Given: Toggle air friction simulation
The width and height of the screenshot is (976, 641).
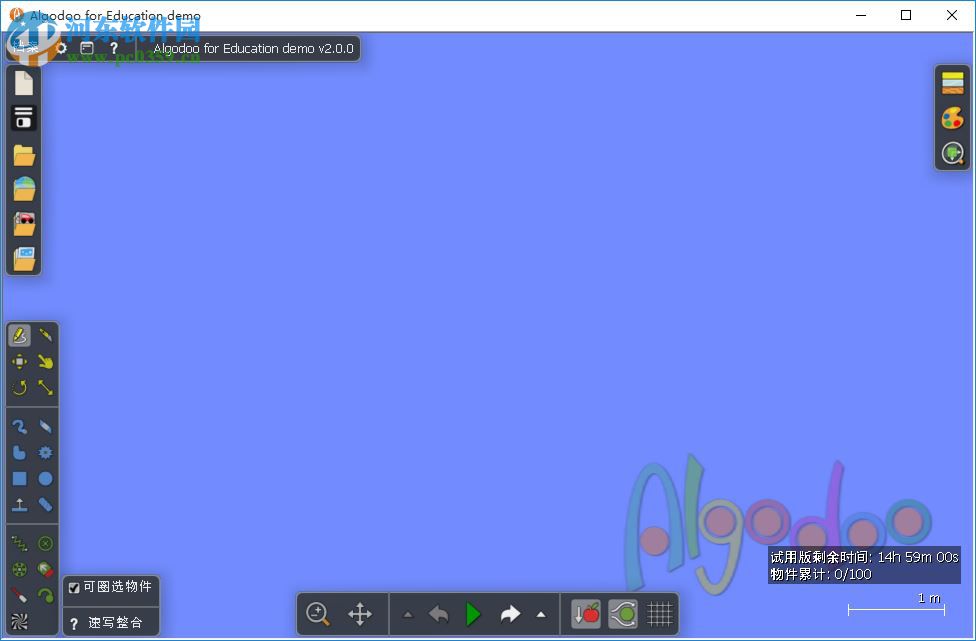Looking at the screenshot, I should click(x=624, y=614).
